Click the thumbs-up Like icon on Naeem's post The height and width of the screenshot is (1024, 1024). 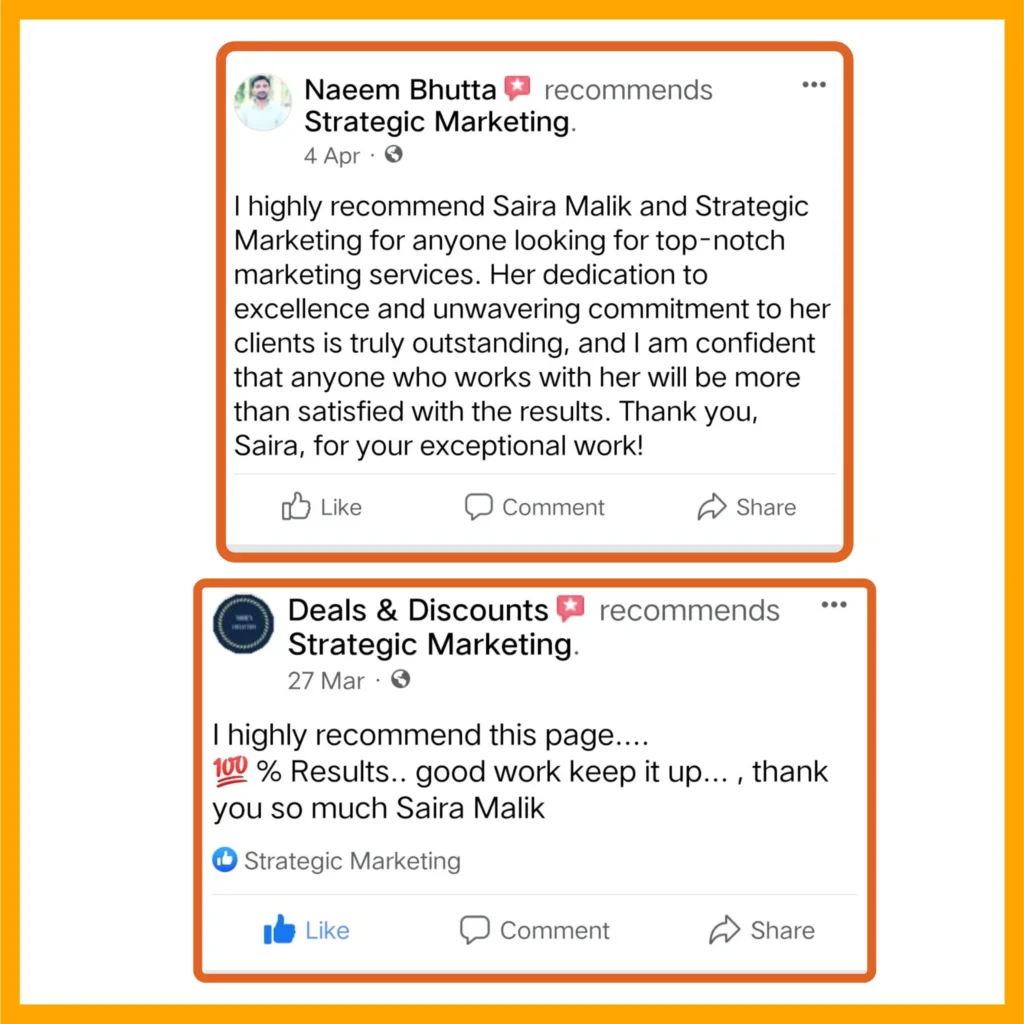coord(296,508)
